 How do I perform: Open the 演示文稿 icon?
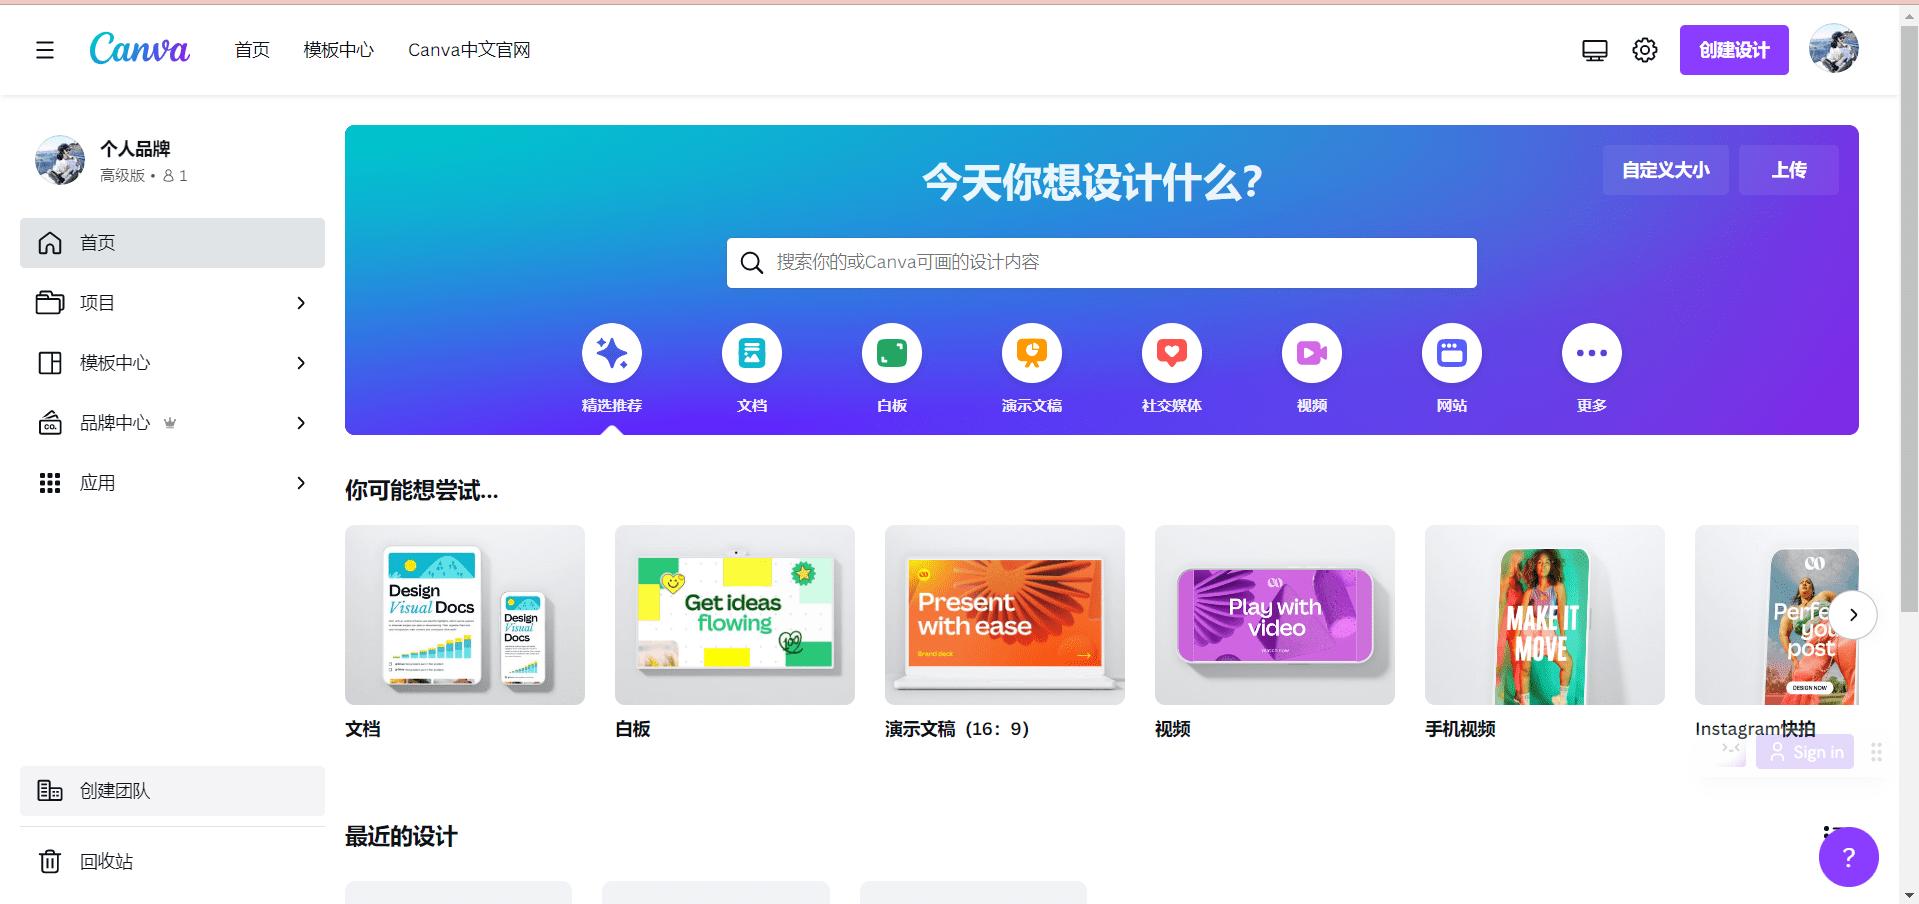(x=1031, y=352)
